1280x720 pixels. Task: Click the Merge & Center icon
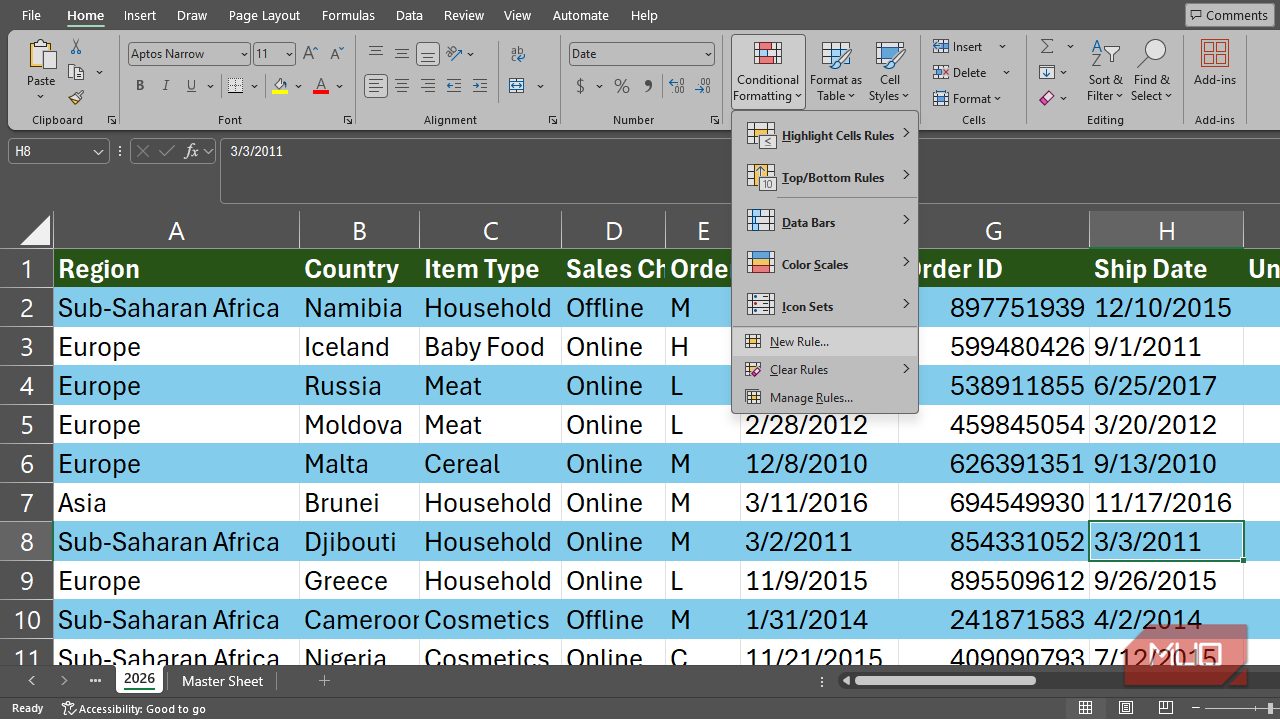(516, 86)
